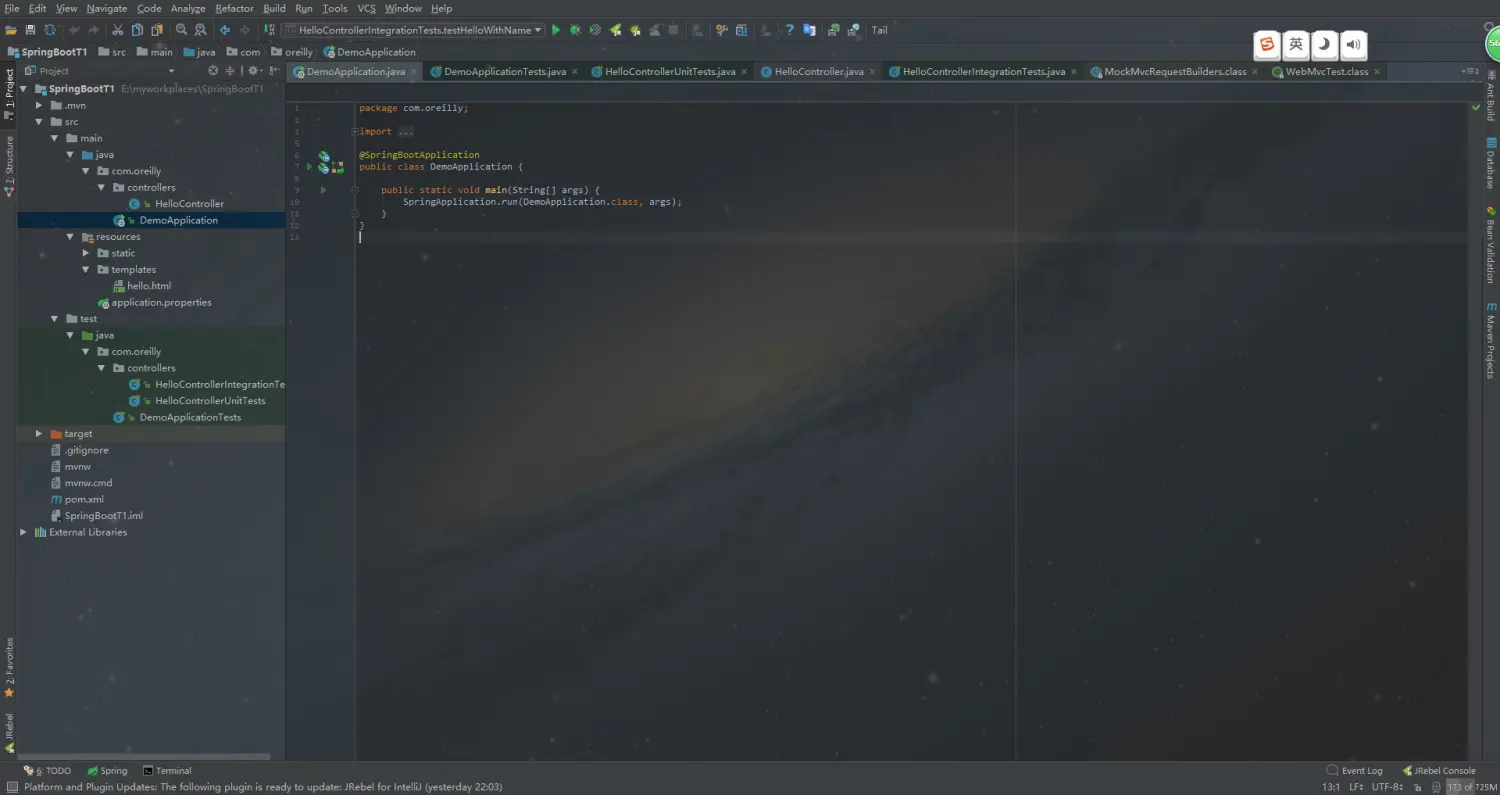This screenshot has height=795, width=1500.
Task: Click the UTF-8 encoding in status bar
Action: (1387, 787)
